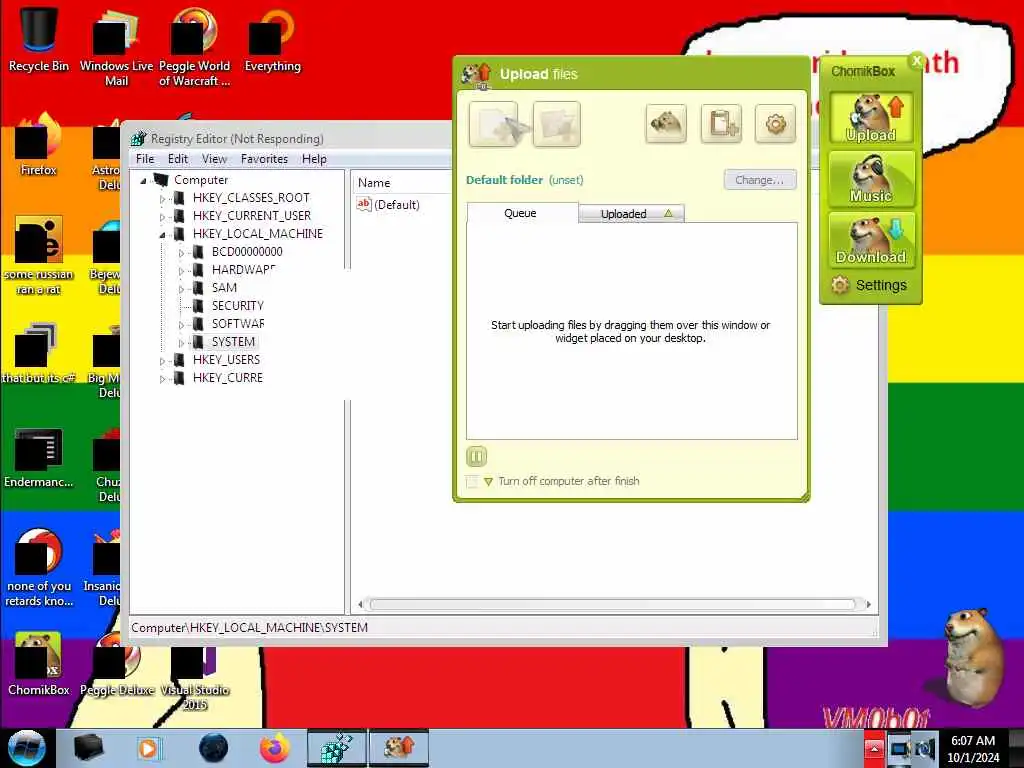Expand HKEY_CURRENT_USER in registry tree

[163, 217]
